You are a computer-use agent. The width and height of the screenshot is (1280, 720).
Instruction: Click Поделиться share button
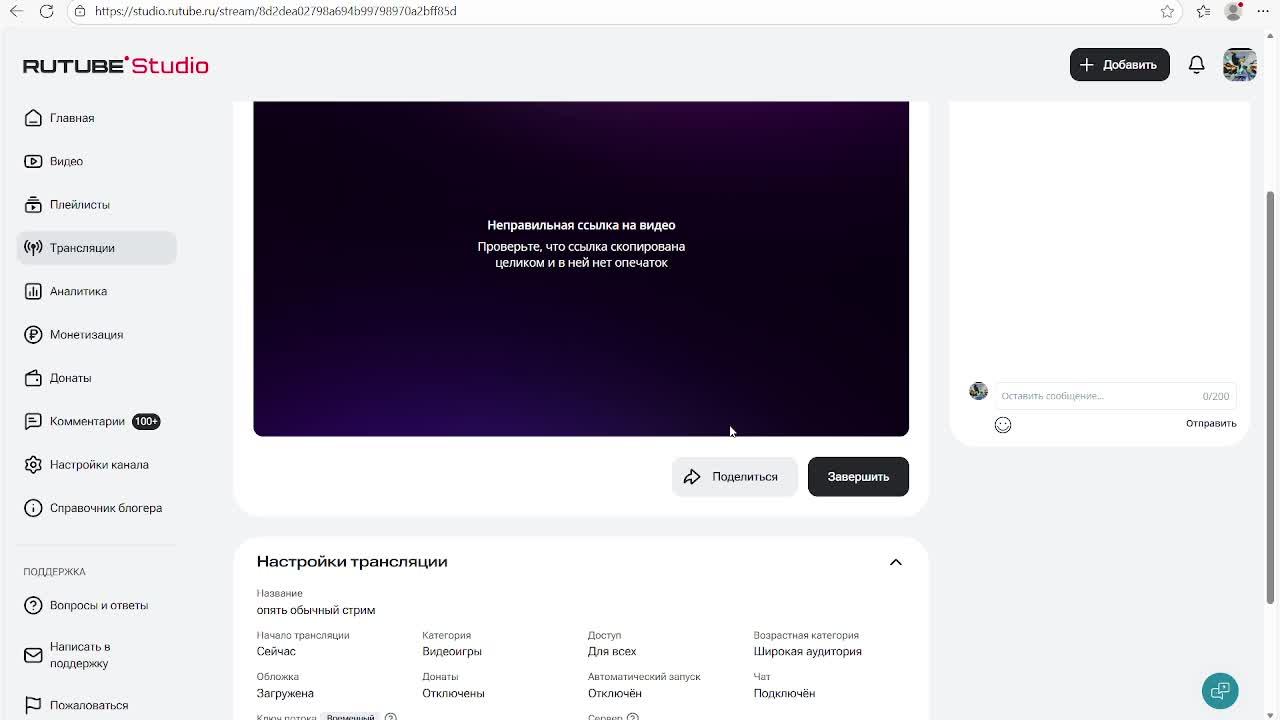[734, 477]
